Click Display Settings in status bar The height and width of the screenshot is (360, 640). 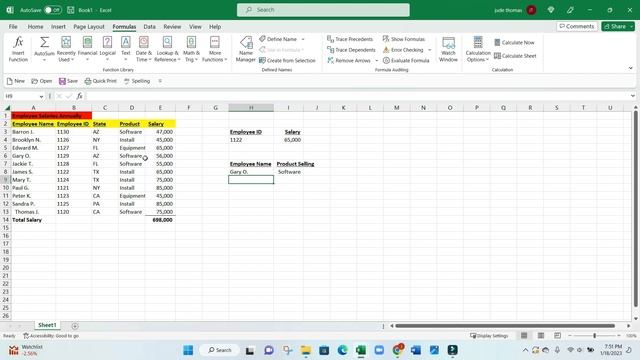(489, 336)
